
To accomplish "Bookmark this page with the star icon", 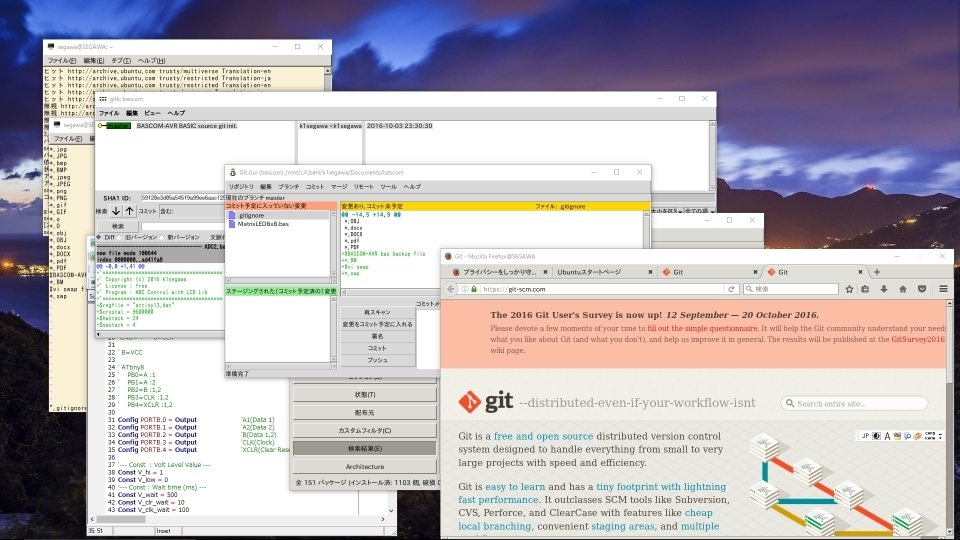I will [849, 289].
